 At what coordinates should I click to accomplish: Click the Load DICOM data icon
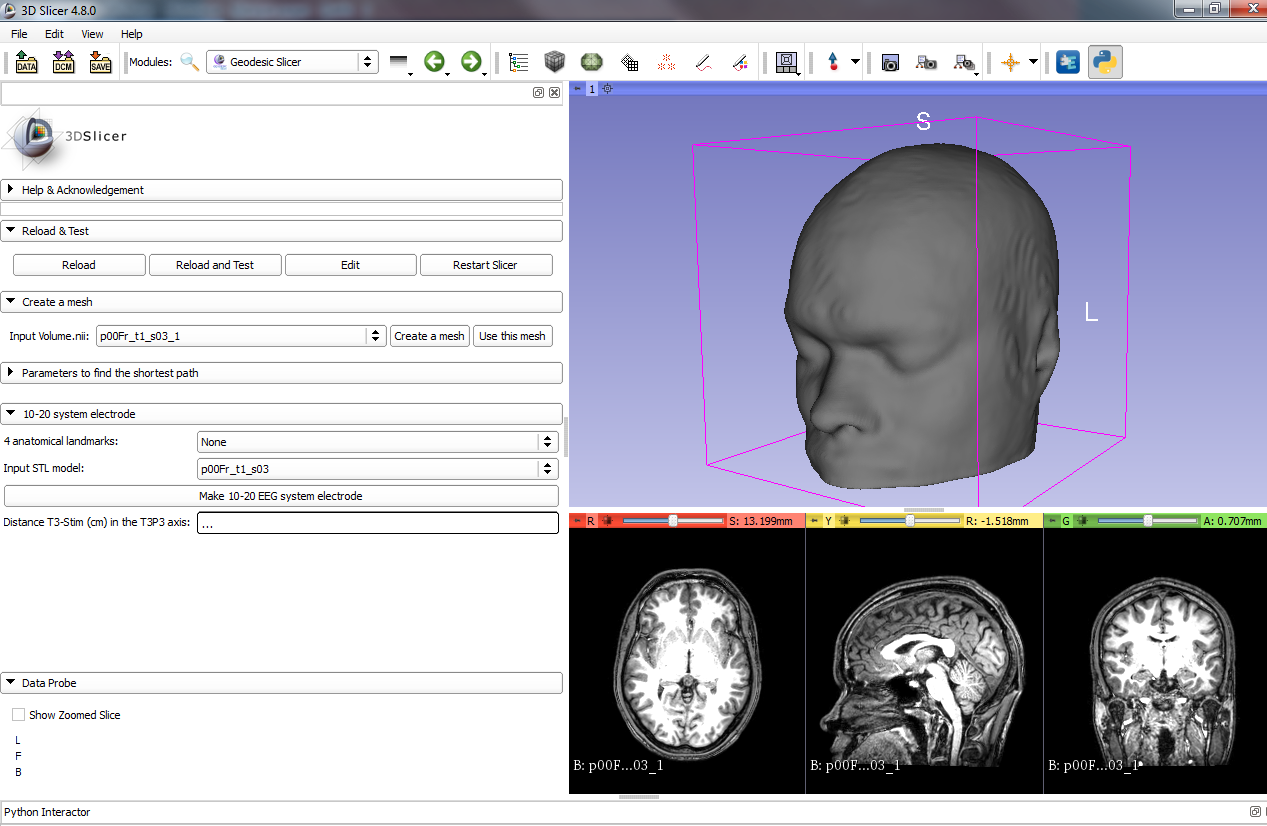point(63,62)
